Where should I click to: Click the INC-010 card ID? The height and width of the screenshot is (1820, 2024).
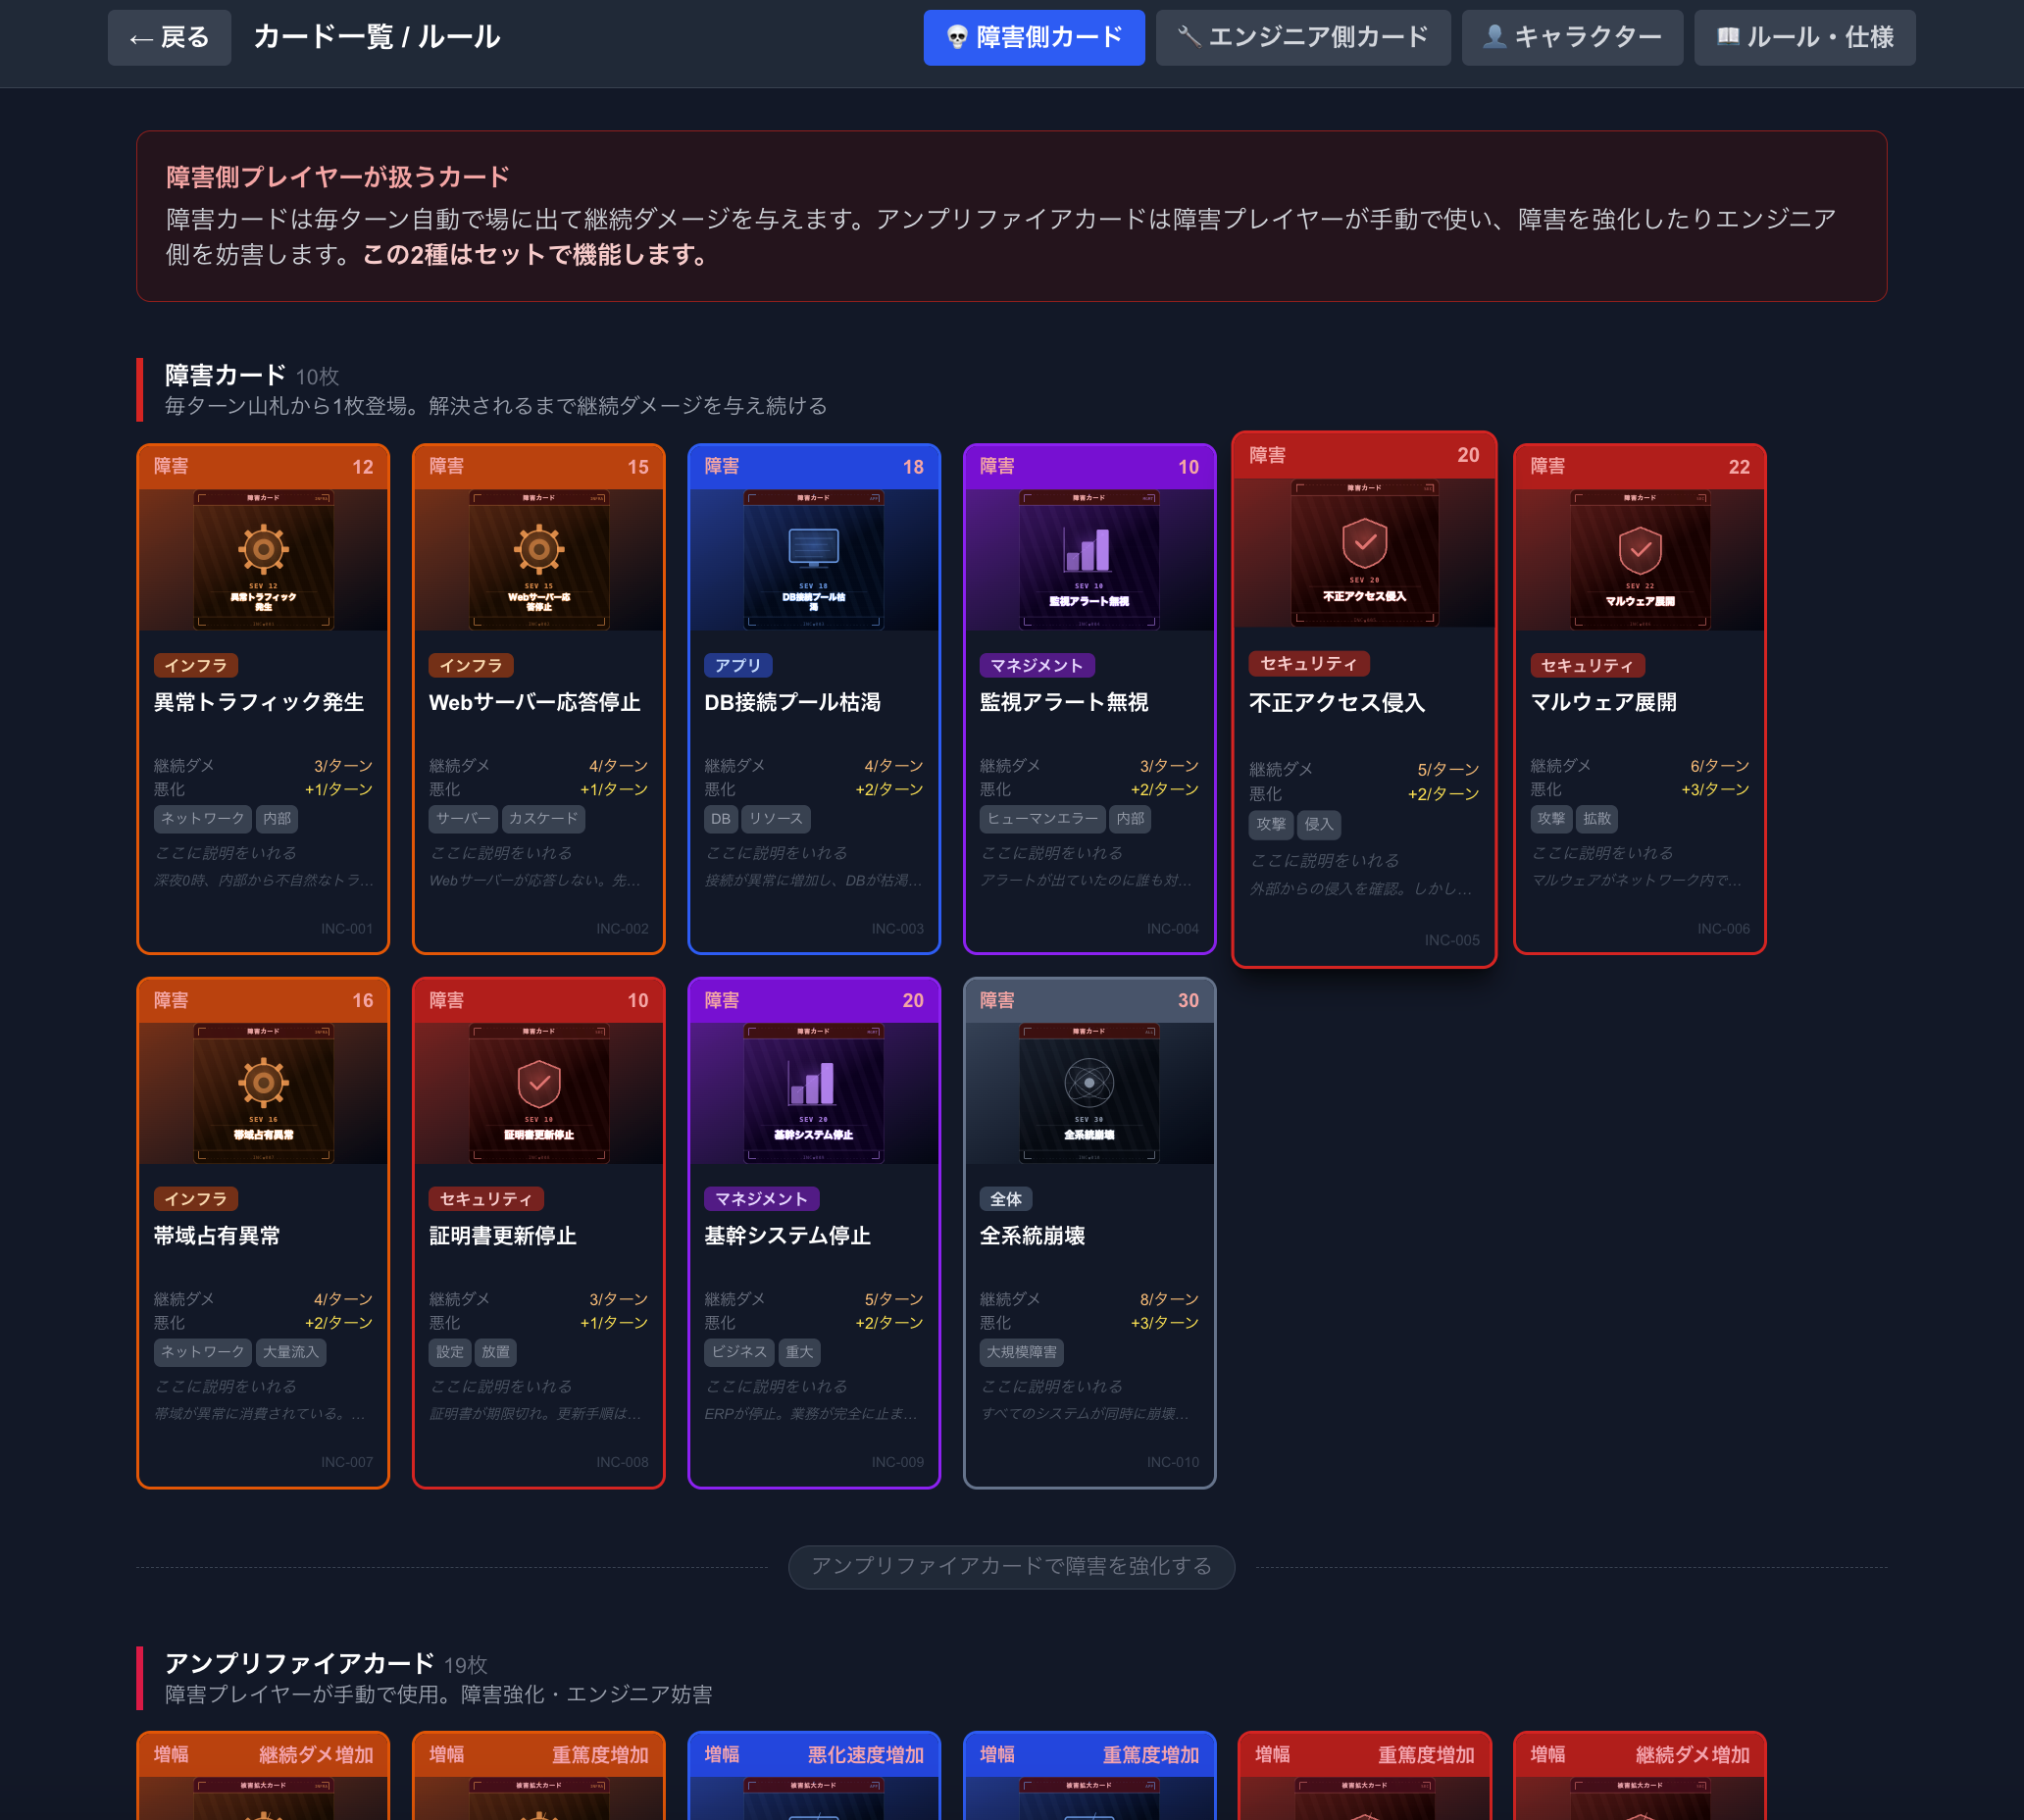click(x=1173, y=1462)
